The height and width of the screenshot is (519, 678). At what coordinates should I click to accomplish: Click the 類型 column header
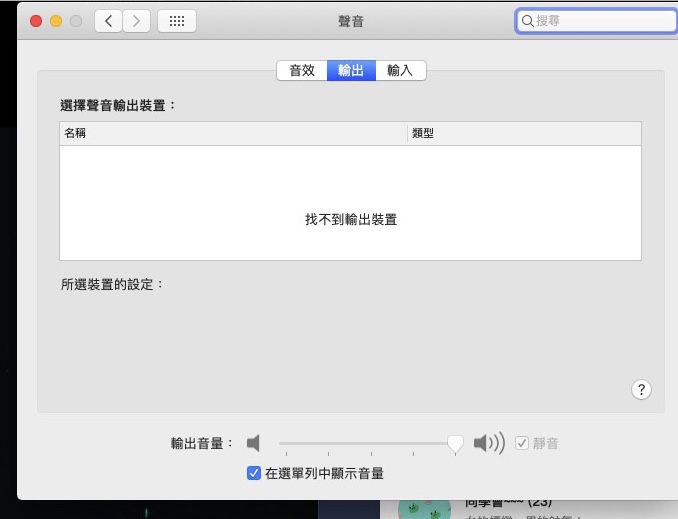pos(524,133)
